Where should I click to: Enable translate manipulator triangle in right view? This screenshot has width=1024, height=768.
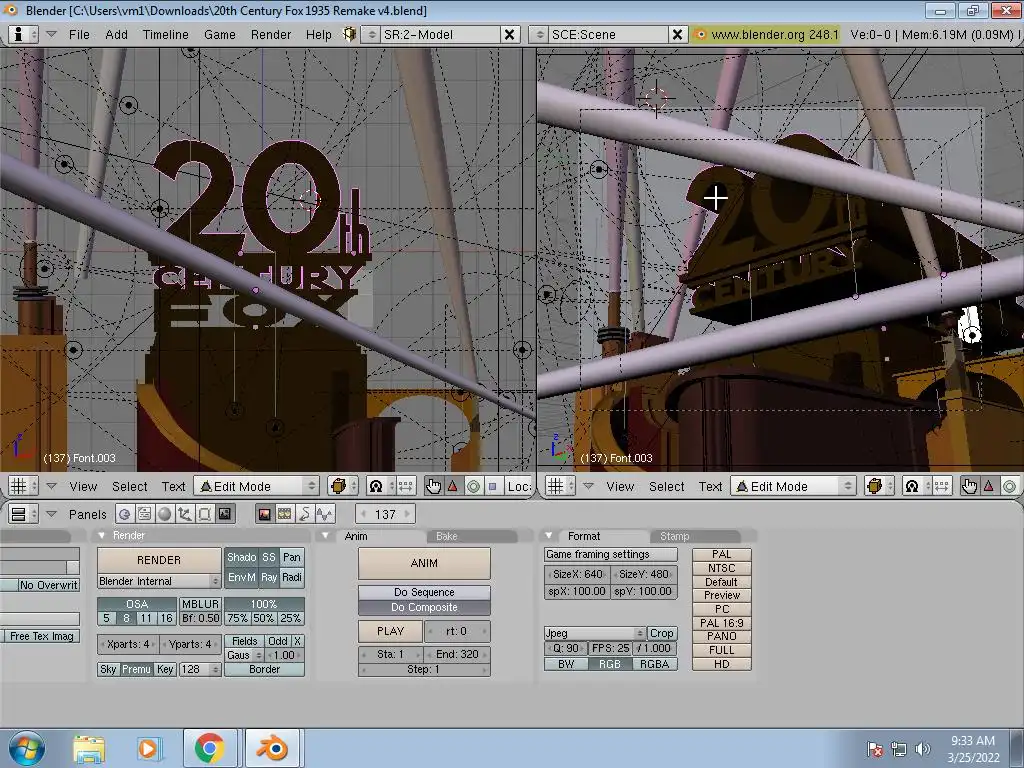click(x=989, y=486)
